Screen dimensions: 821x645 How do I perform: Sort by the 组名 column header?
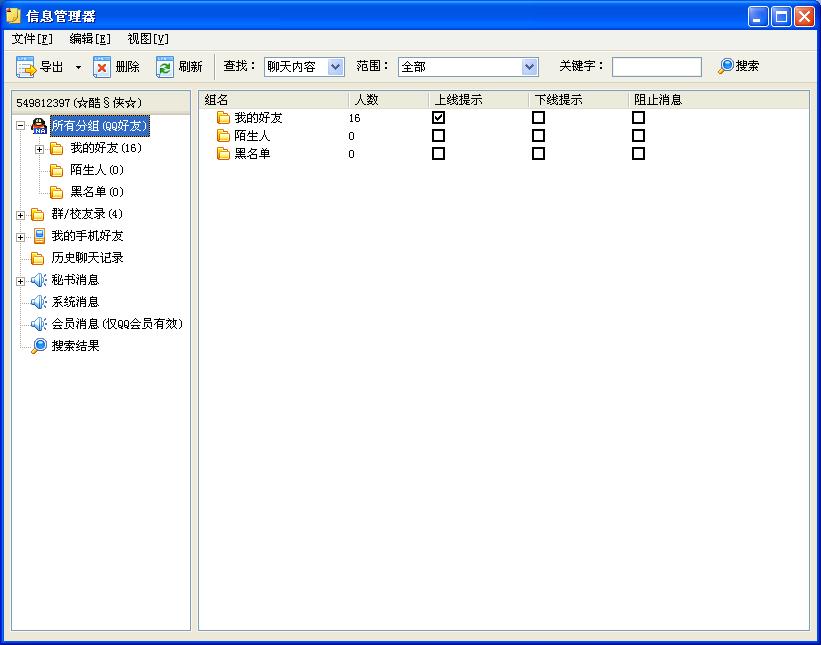click(x=273, y=99)
